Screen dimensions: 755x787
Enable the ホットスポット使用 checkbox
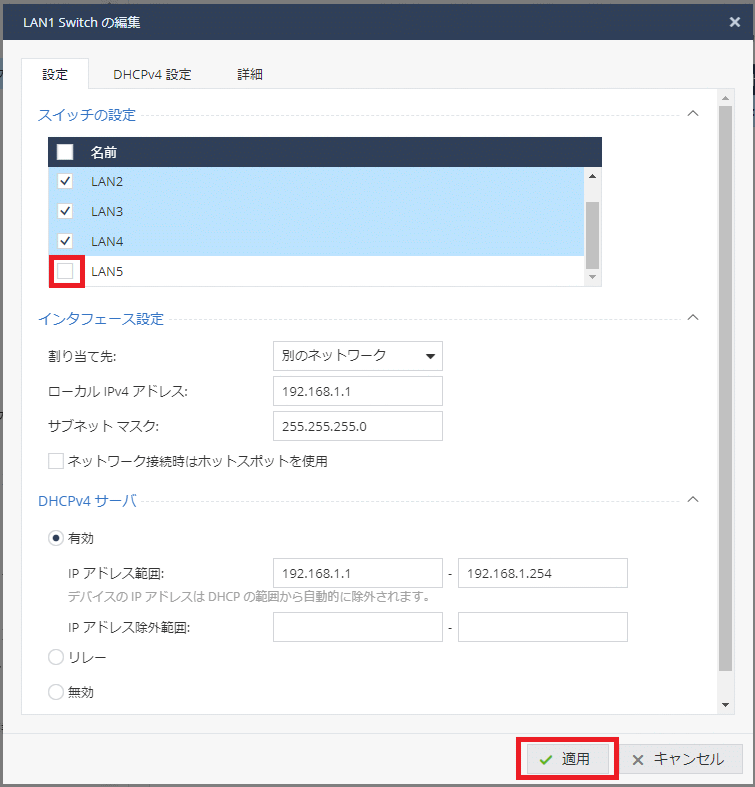tap(56, 461)
